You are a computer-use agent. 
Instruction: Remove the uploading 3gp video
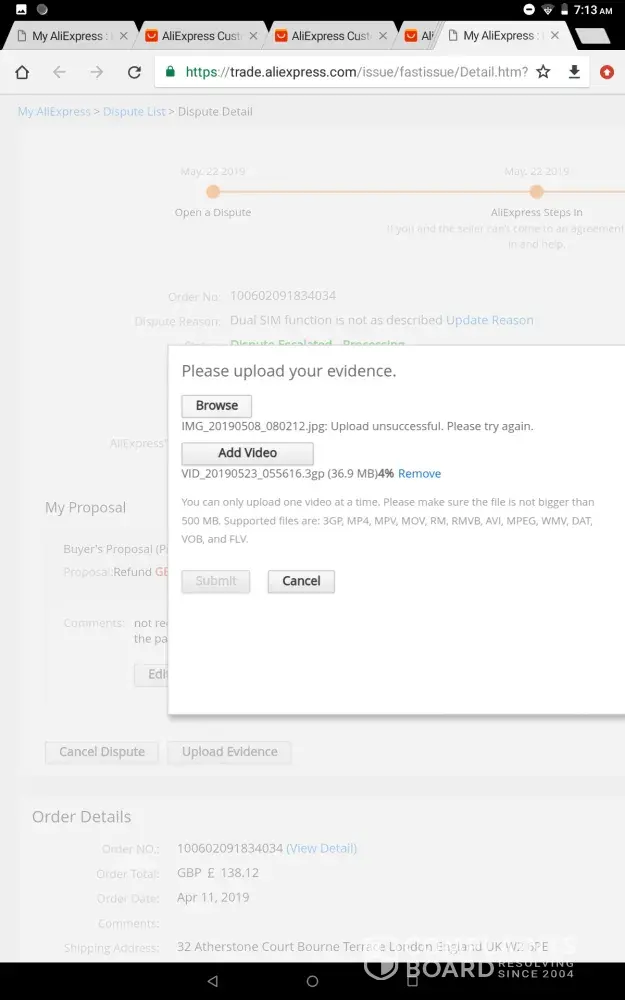click(x=420, y=473)
